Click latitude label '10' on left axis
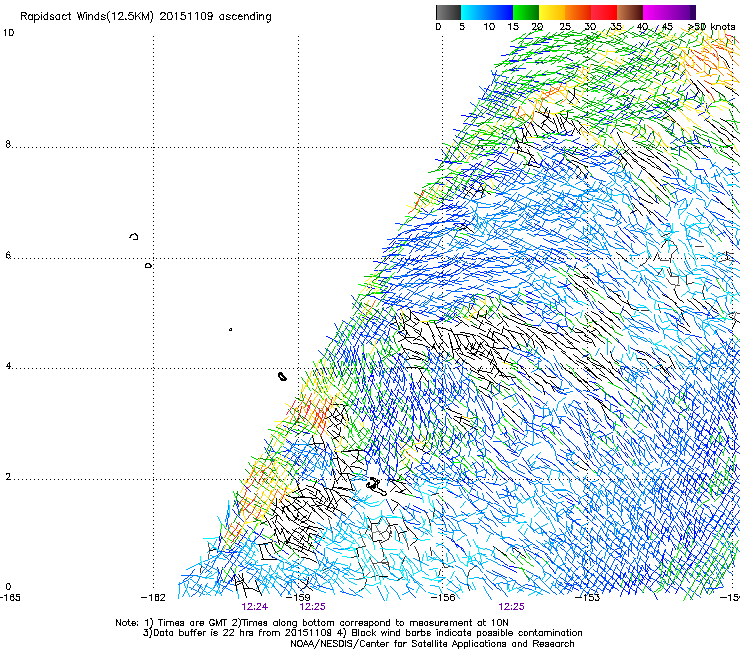The height and width of the screenshot is (650, 740). 8,33
